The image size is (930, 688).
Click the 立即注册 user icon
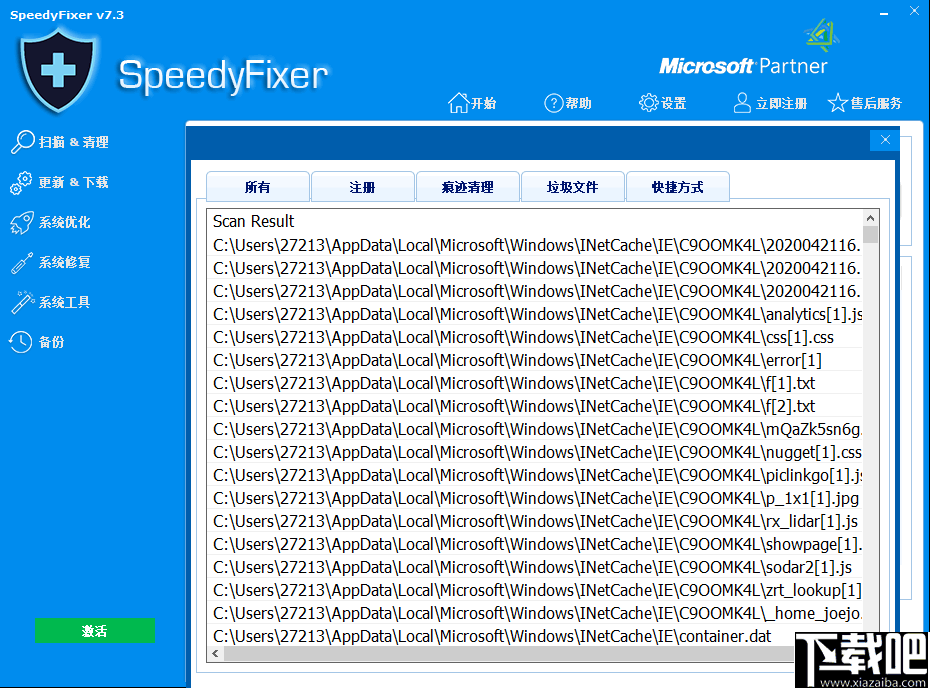pos(741,102)
